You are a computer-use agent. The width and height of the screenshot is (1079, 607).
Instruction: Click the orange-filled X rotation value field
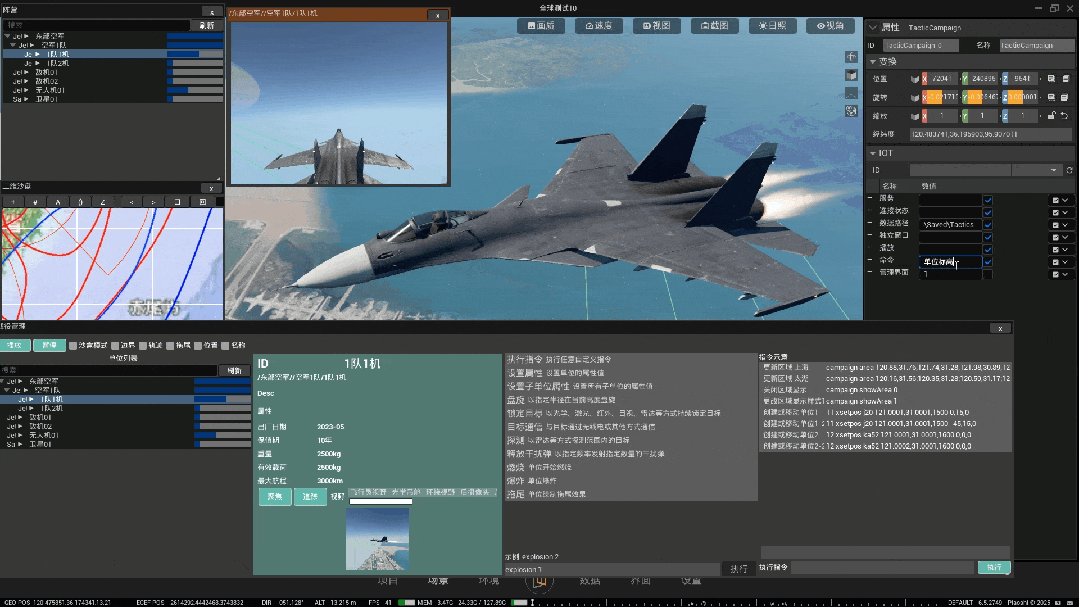941,97
